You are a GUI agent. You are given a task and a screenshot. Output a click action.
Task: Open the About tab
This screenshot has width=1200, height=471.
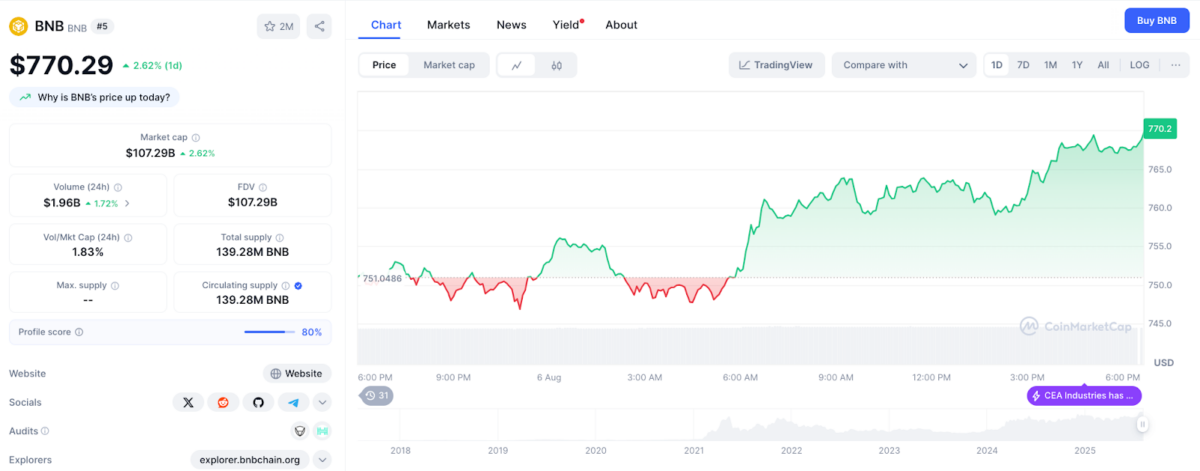coord(621,25)
